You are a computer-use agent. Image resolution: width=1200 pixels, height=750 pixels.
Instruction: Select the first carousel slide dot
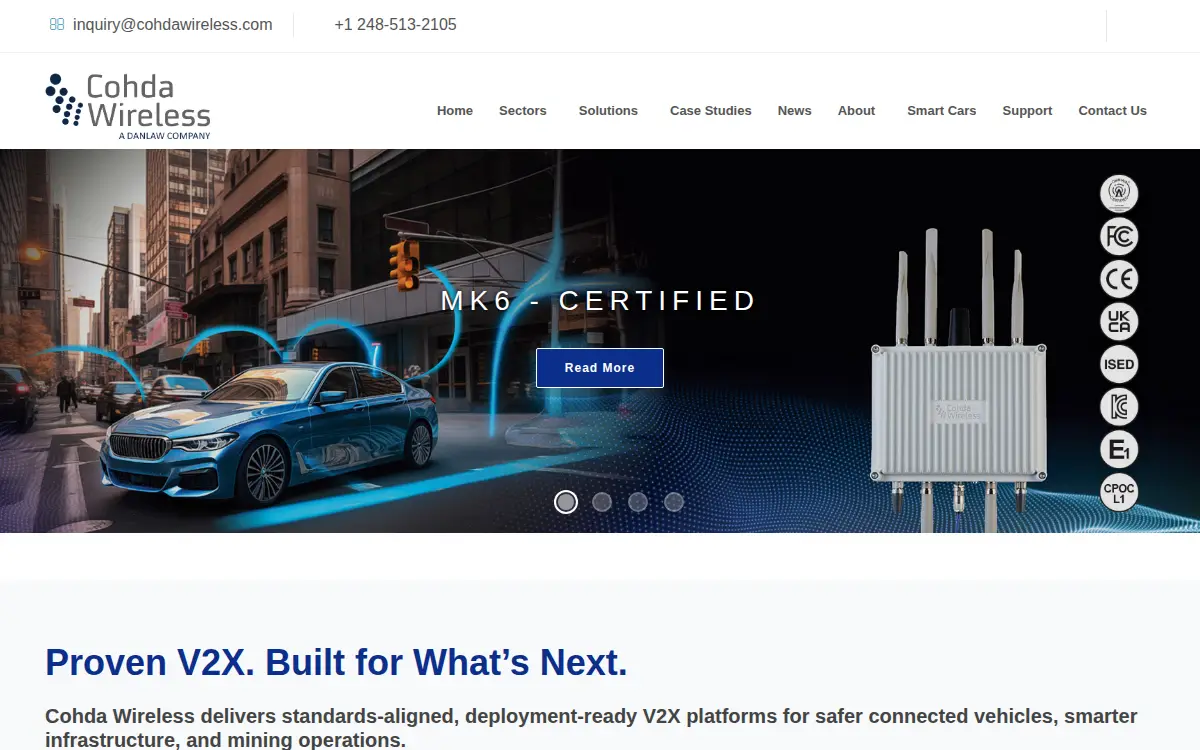pyautogui.click(x=566, y=502)
